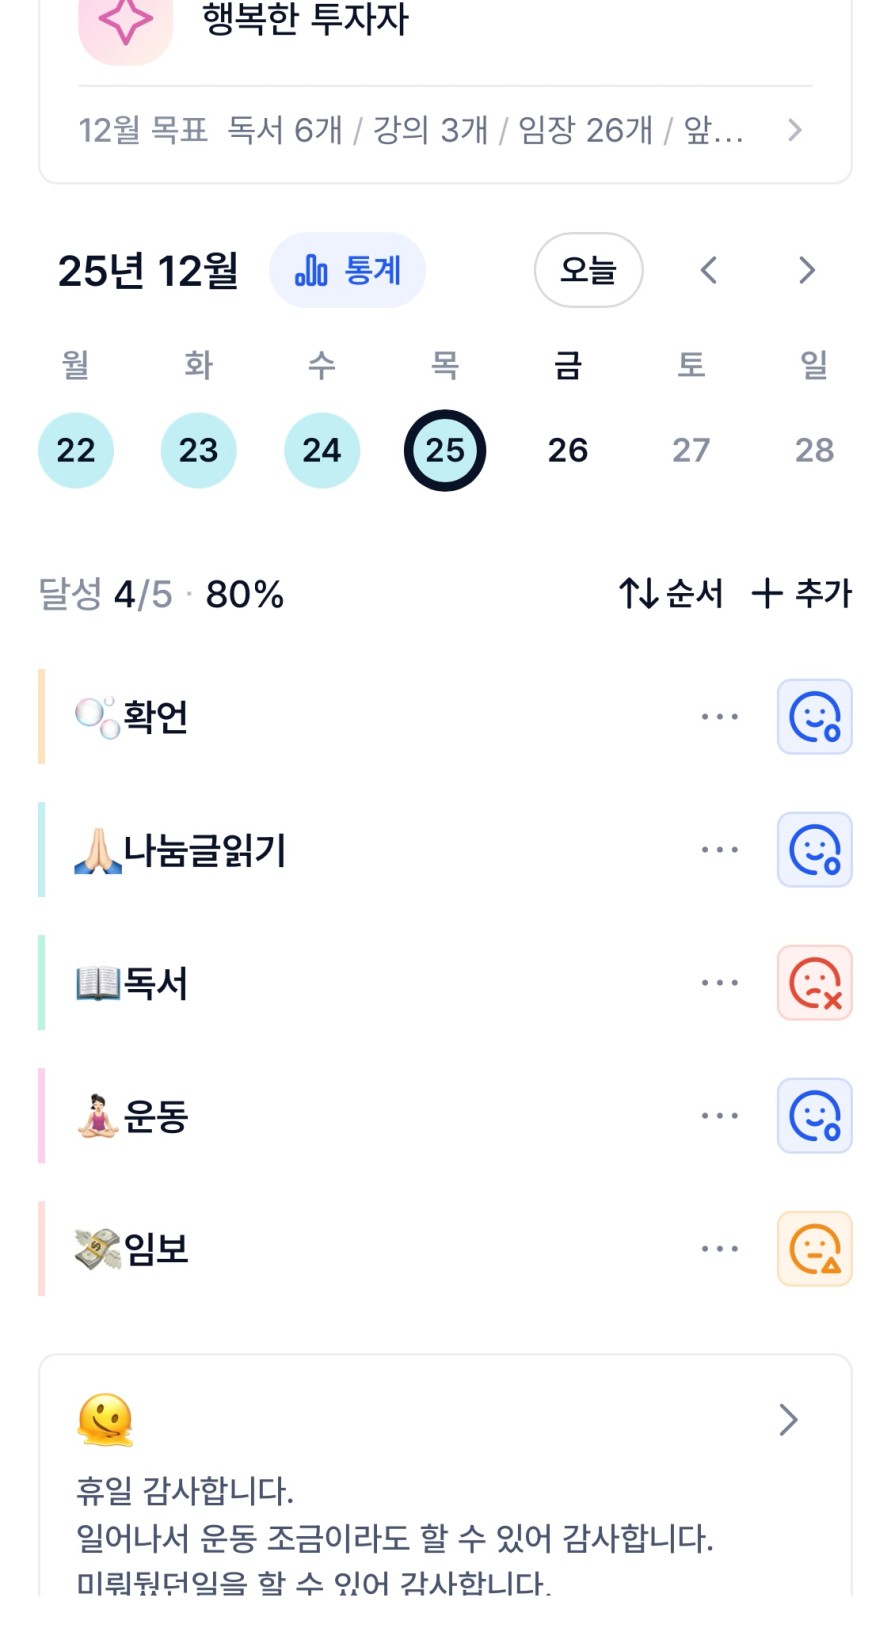This screenshot has width=891, height=1628.
Task: Toggle the 운동 habit completion face
Action: [814, 1116]
